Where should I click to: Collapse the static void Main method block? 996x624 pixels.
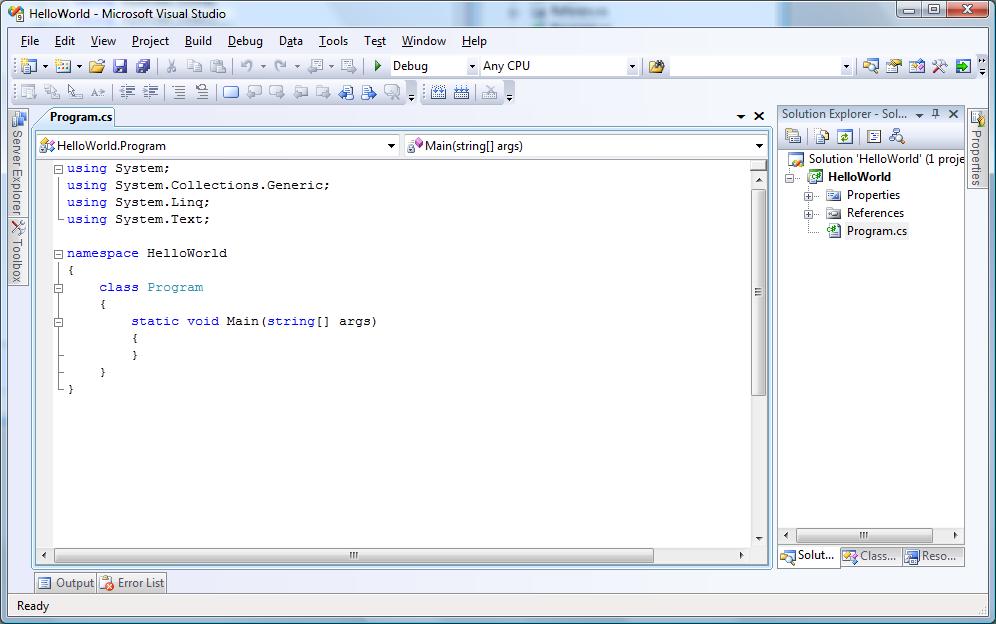[x=58, y=322]
